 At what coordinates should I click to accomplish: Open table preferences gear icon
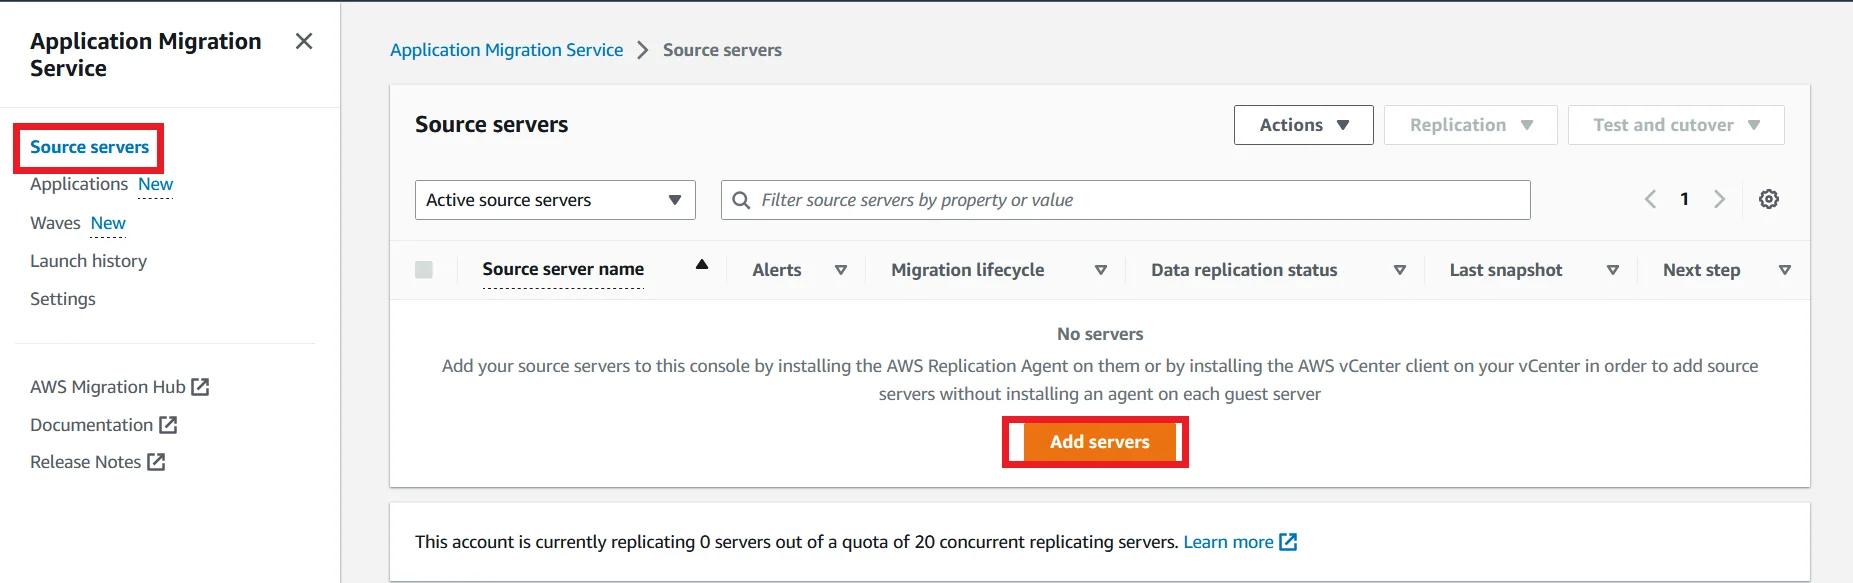[1769, 199]
